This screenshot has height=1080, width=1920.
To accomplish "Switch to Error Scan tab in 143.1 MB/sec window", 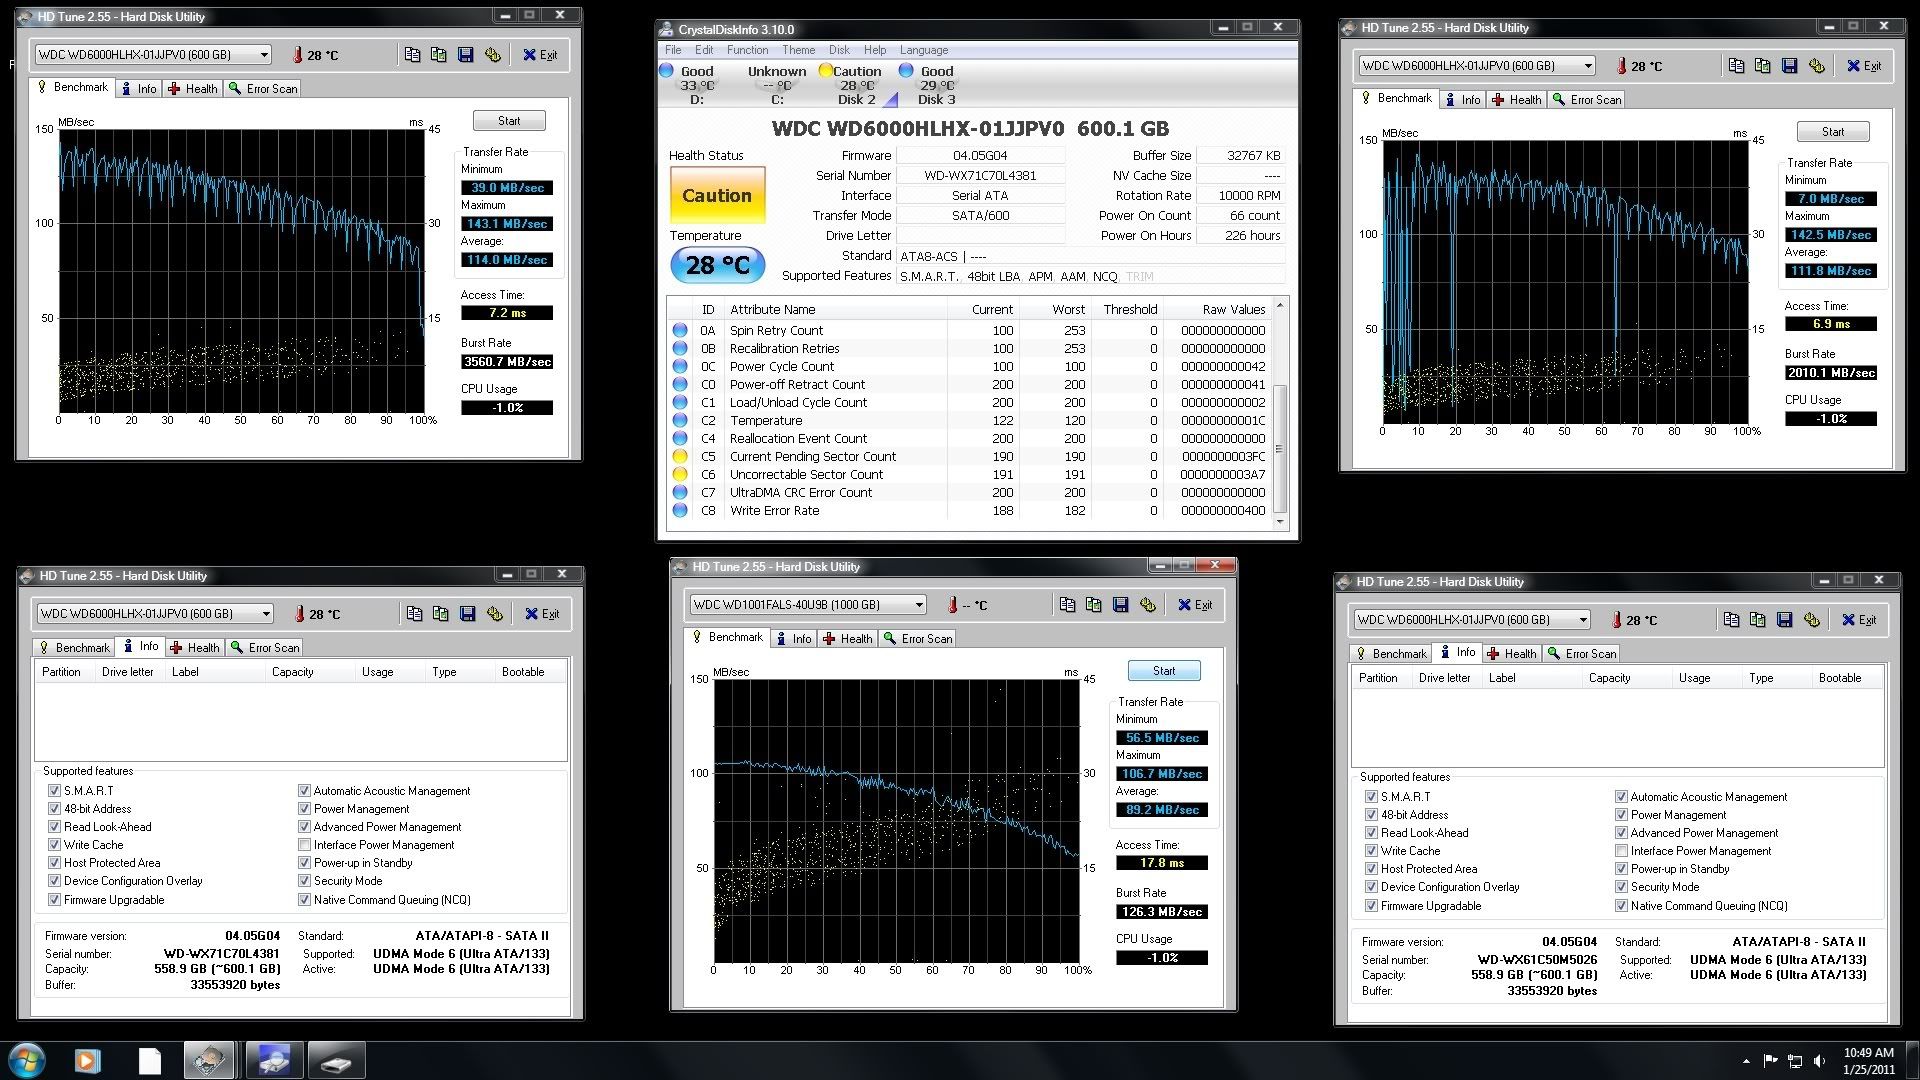I will pos(263,89).
